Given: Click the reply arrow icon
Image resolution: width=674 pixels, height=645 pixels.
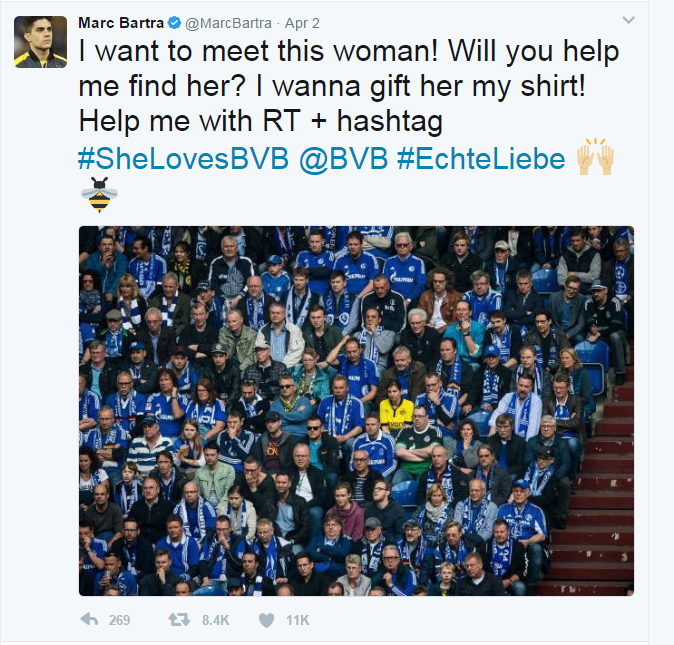Looking at the screenshot, I should pos(90,620).
